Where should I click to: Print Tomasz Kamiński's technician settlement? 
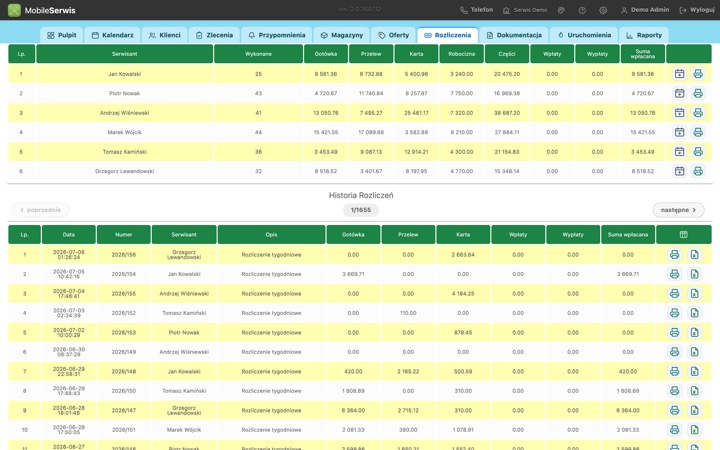click(698, 152)
